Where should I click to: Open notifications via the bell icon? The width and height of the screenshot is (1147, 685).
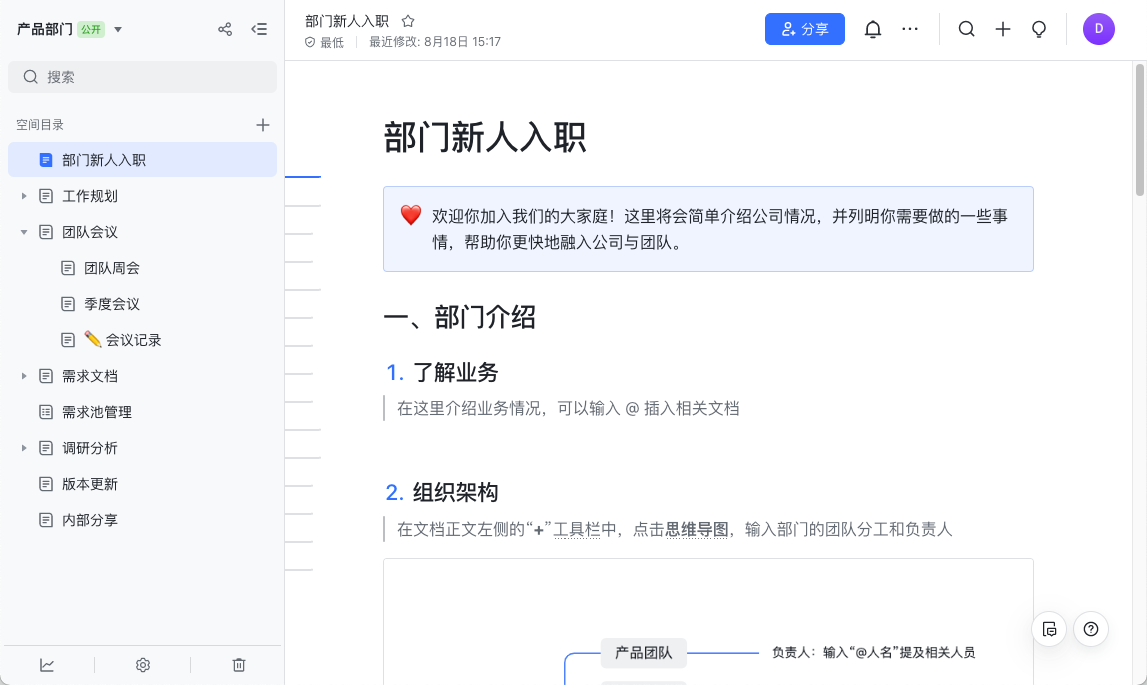click(872, 29)
